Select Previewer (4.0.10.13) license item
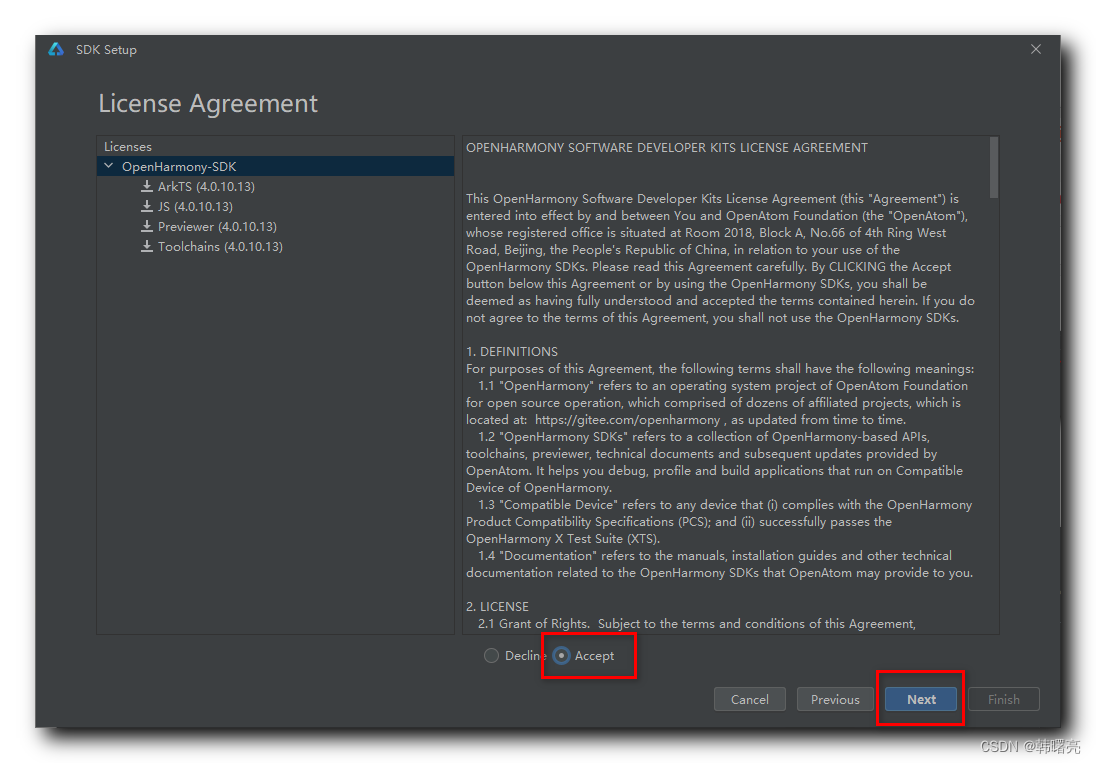 click(217, 226)
